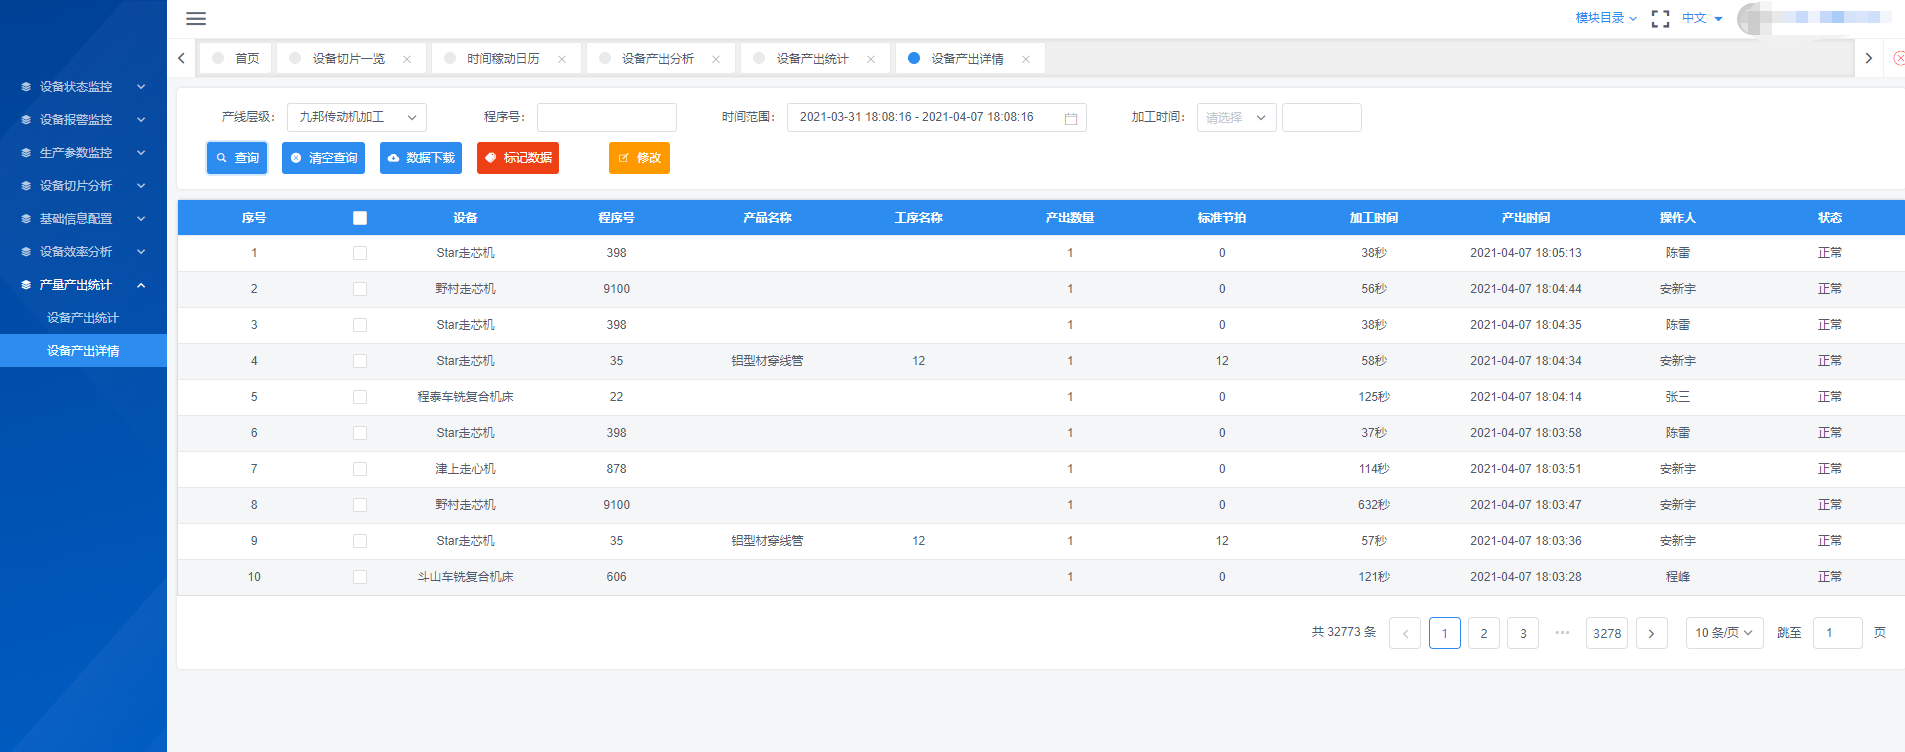The height and width of the screenshot is (752, 1905).
Task: Go to page 3 in pagination
Action: click(1523, 633)
